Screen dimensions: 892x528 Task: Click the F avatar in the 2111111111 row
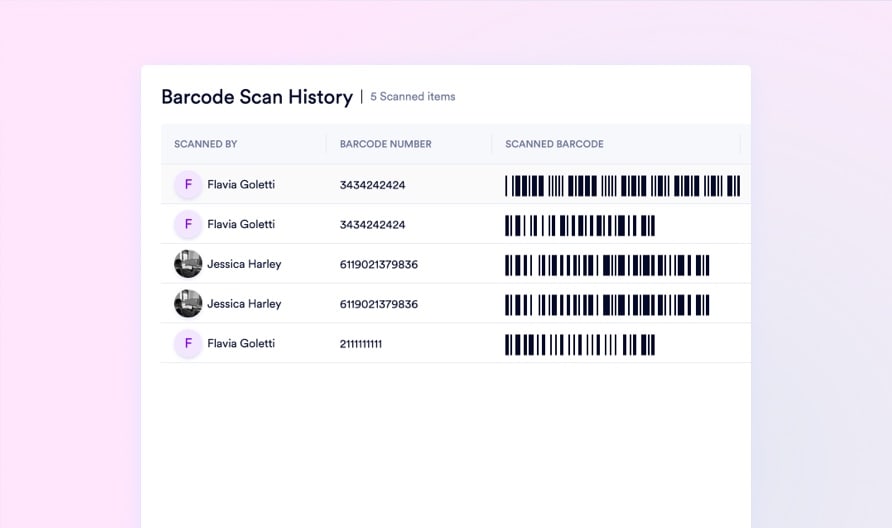coord(188,344)
